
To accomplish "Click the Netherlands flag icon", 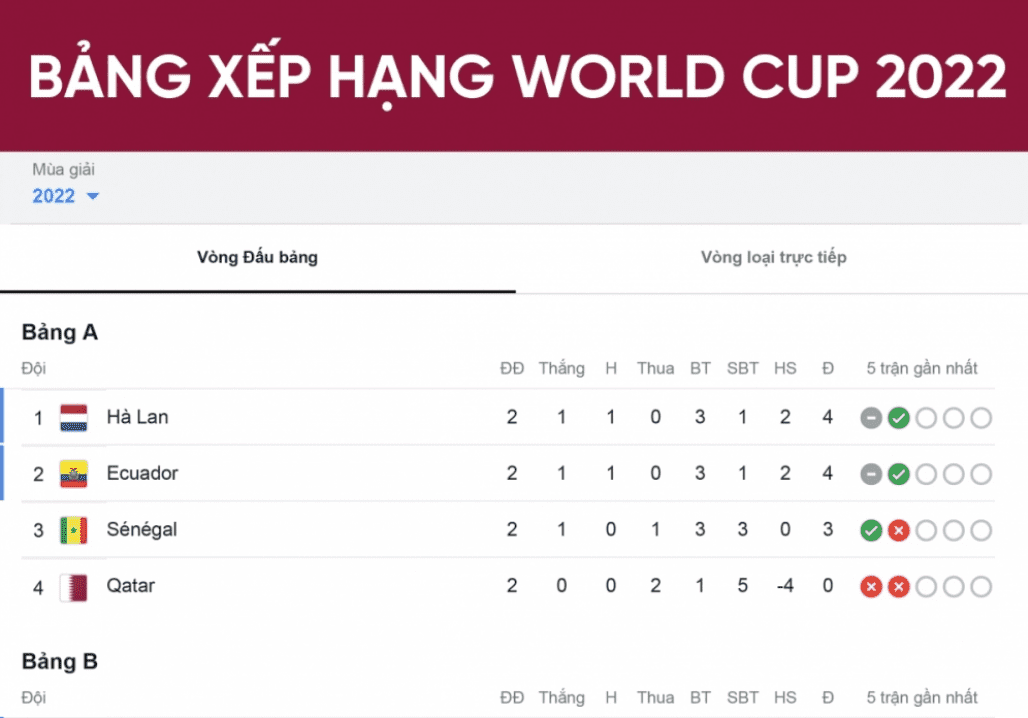I will pos(74,417).
